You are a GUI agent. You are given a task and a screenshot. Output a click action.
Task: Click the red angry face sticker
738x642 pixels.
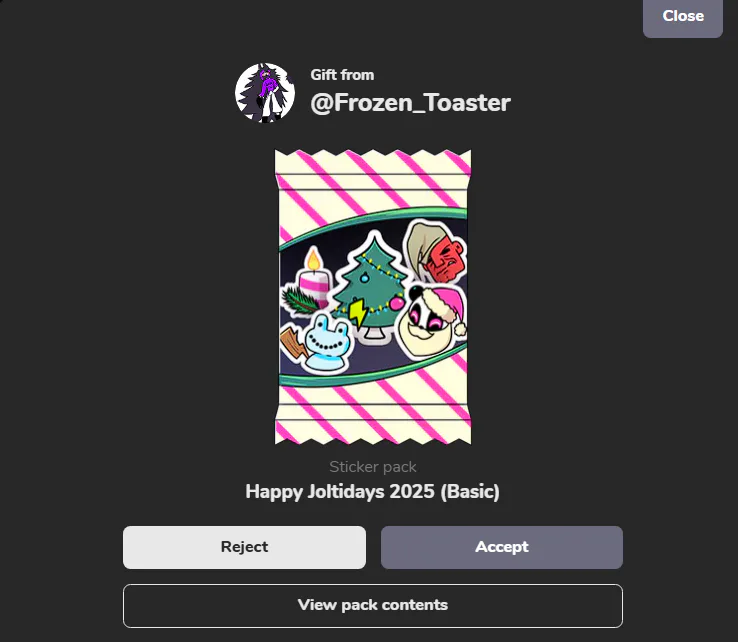[x=436, y=252]
